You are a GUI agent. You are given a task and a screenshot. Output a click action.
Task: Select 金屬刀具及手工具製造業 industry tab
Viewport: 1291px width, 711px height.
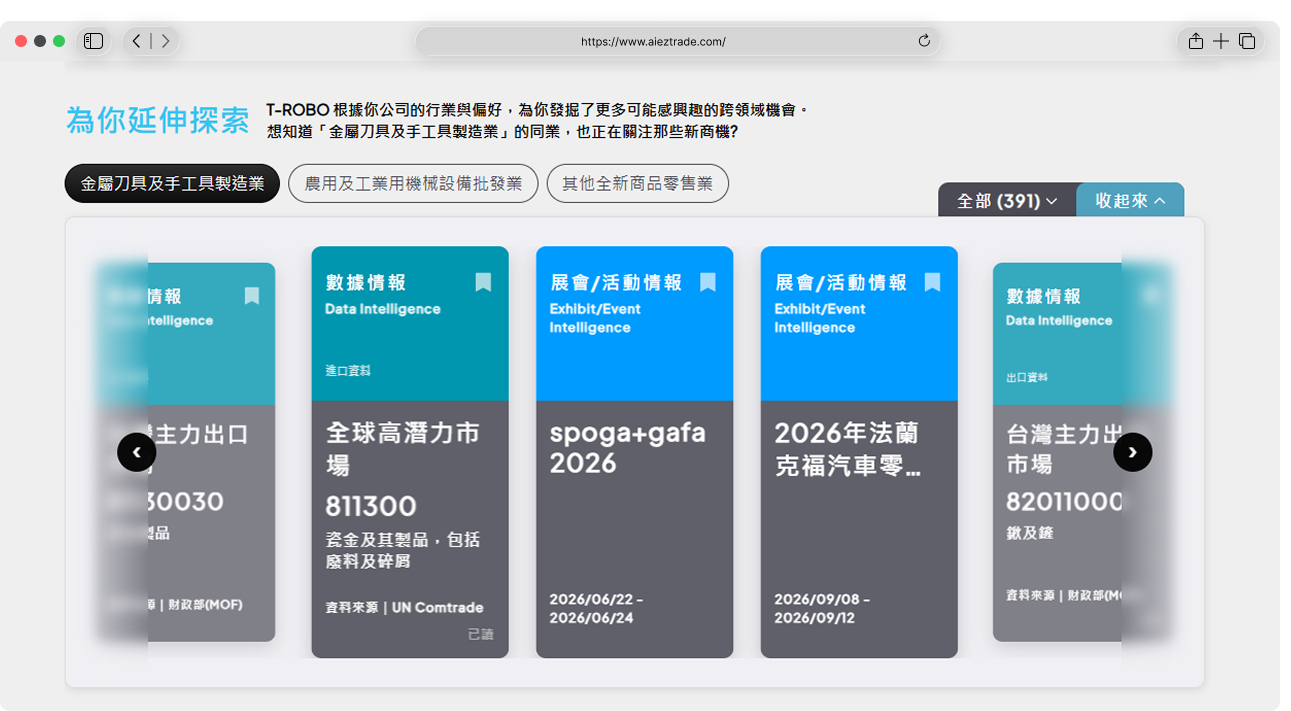[x=172, y=184]
